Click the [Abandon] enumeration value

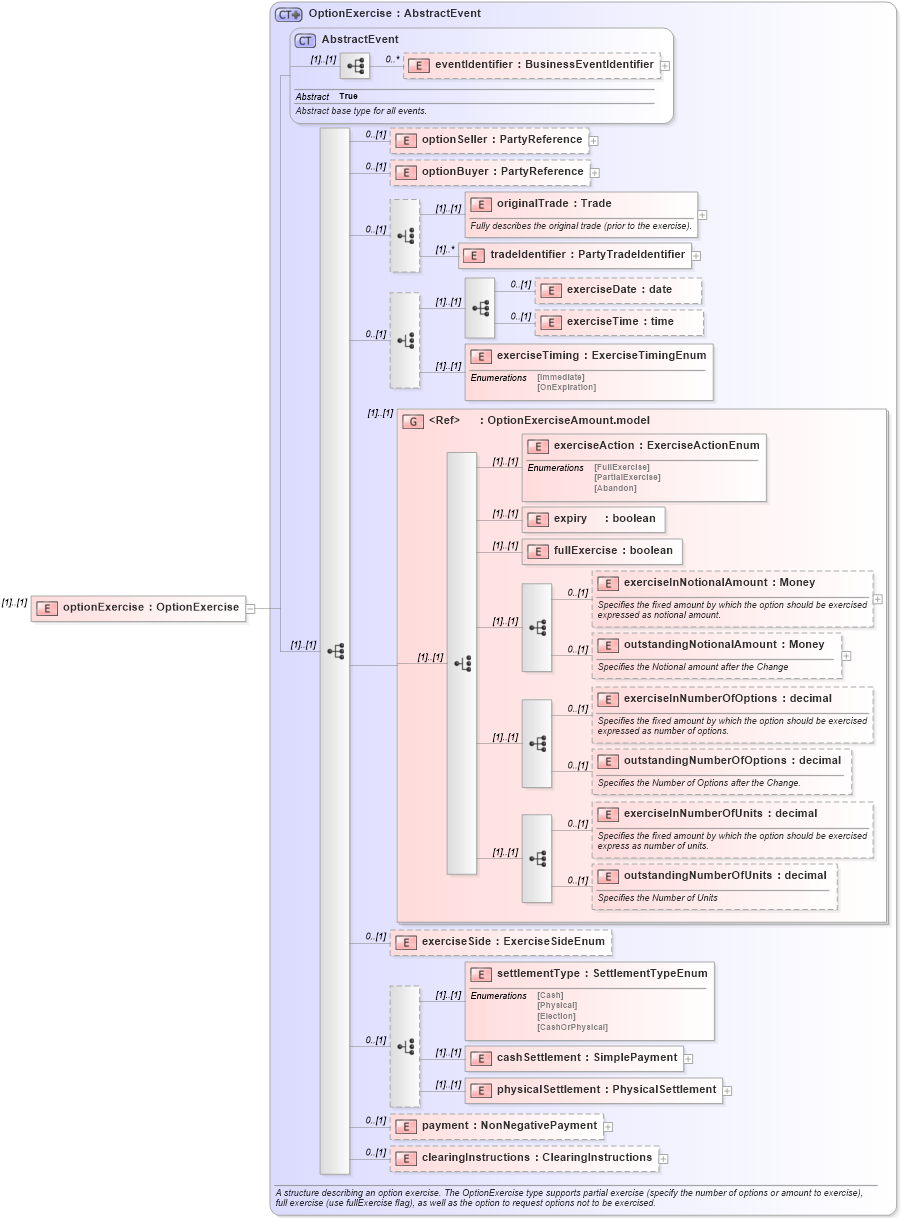point(615,489)
